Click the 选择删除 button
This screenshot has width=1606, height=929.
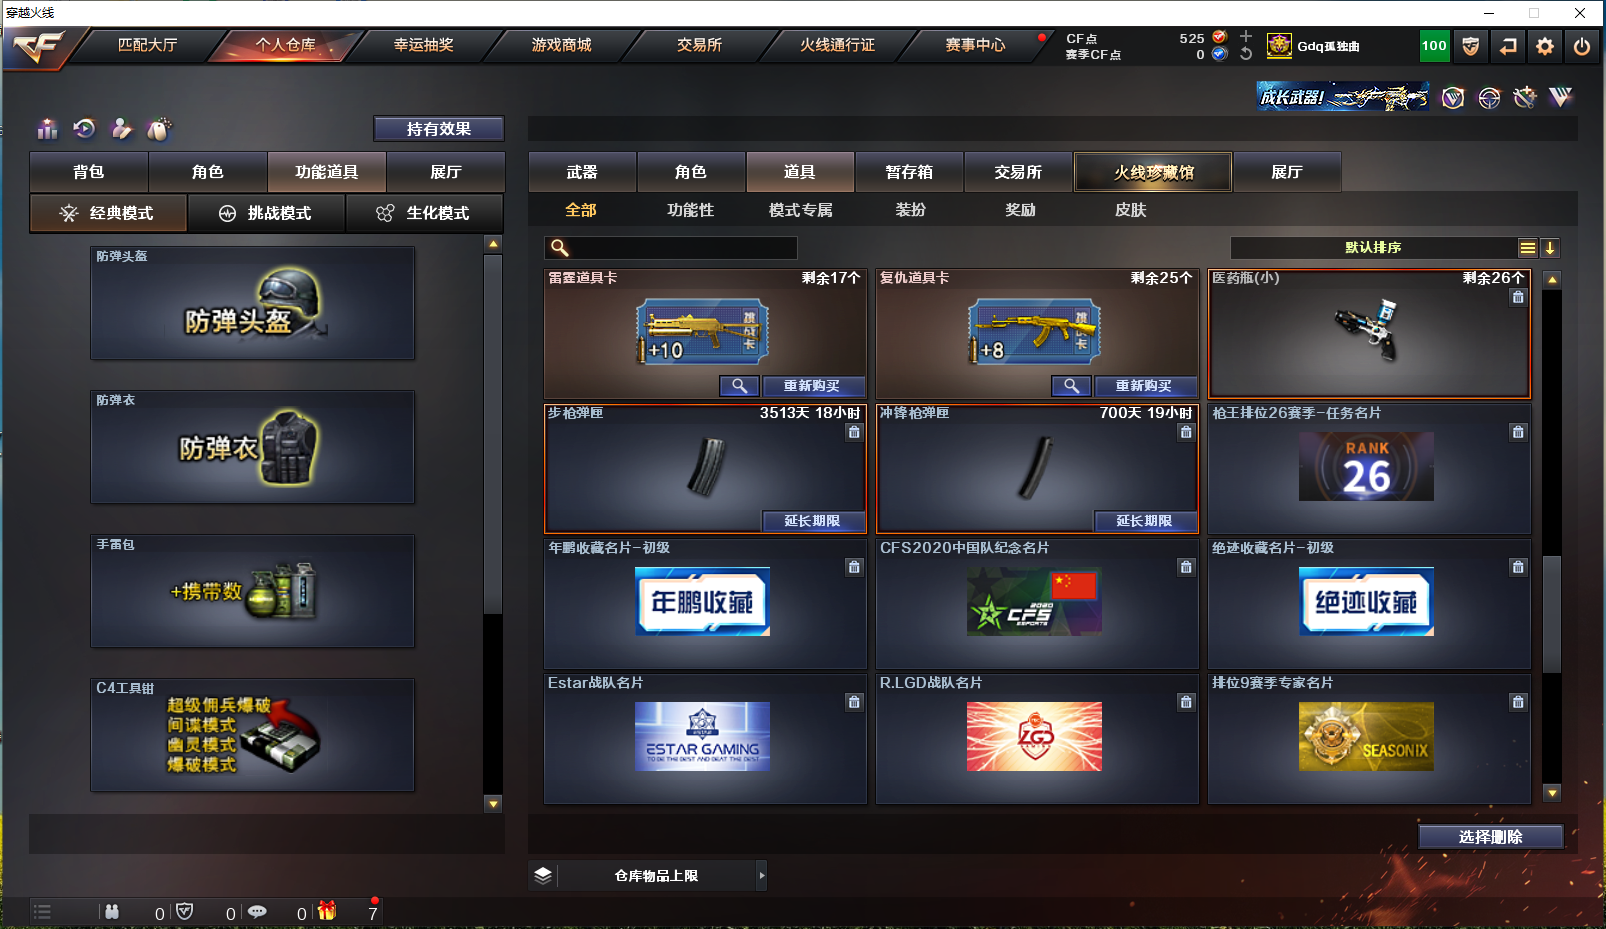tap(1492, 836)
